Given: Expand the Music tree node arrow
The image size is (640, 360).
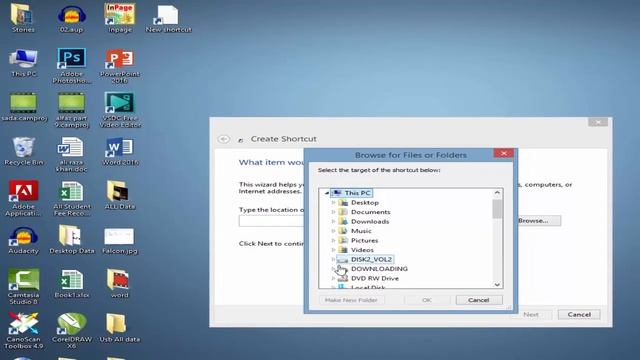Looking at the screenshot, I should [x=333, y=231].
